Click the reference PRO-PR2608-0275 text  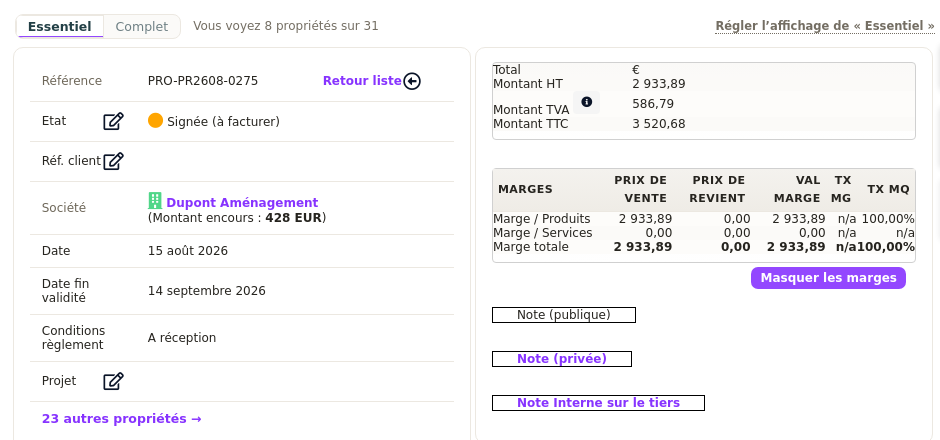(x=203, y=81)
